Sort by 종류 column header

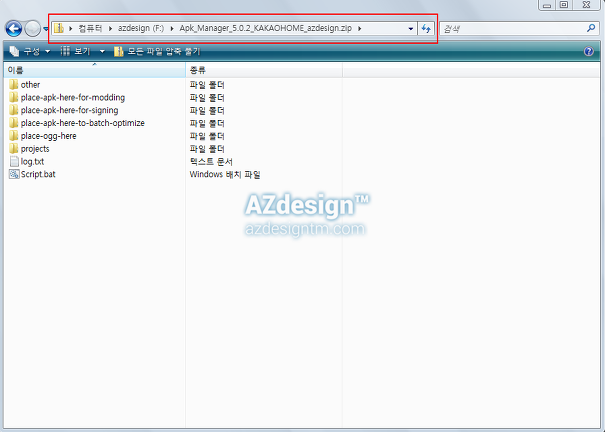pos(264,70)
